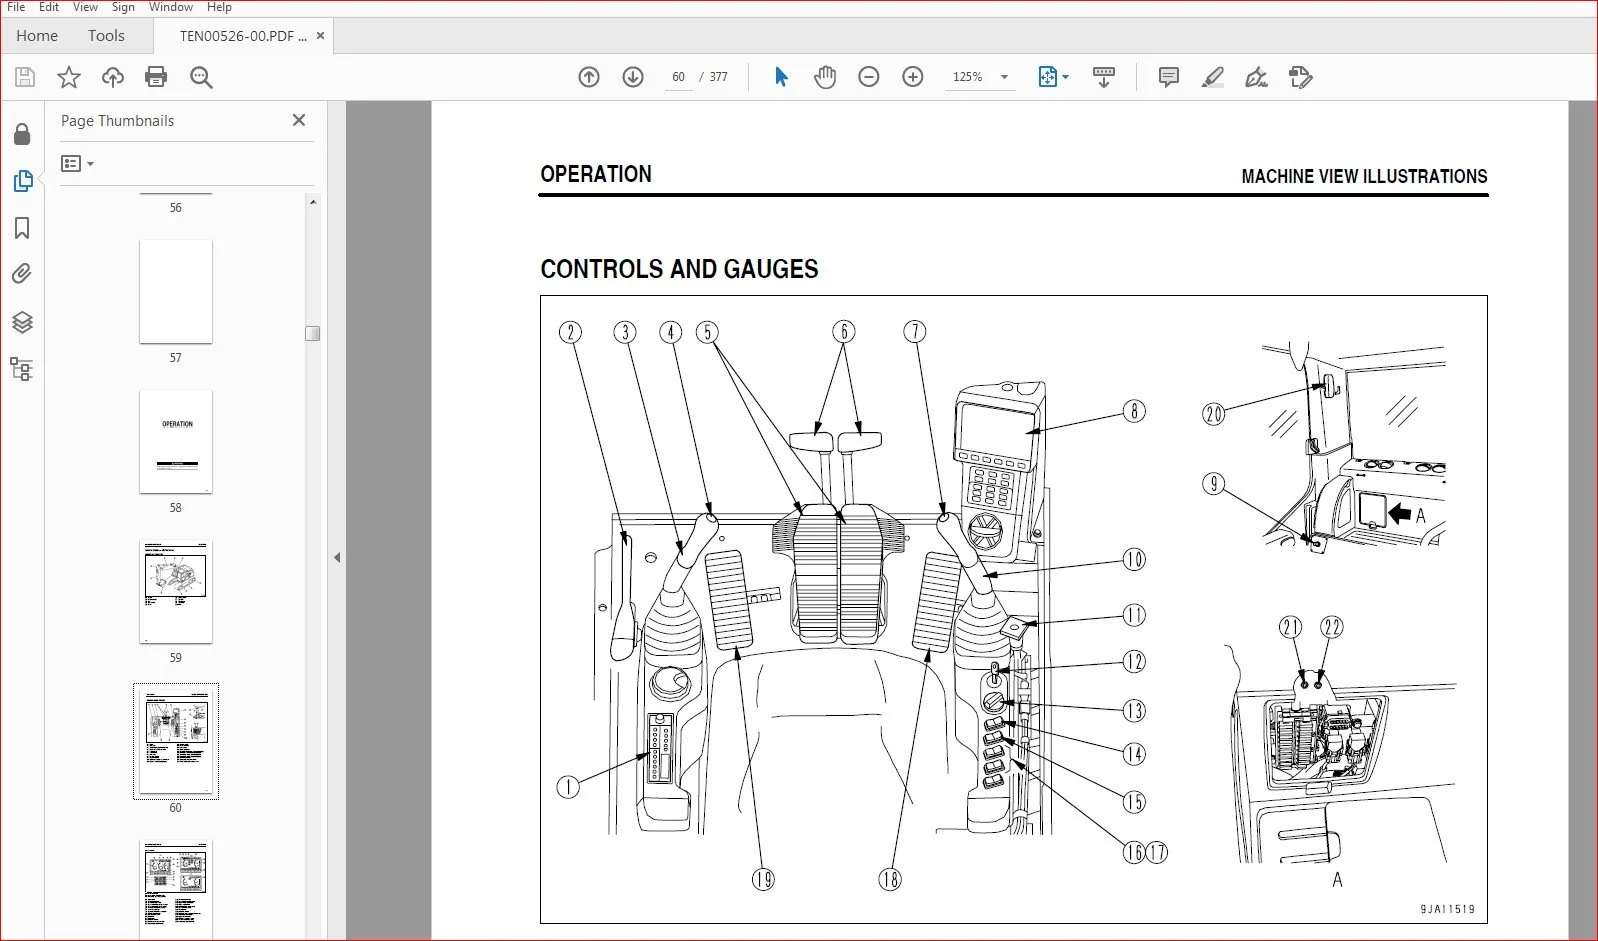Screen dimensions: 1598x941
Task: Click the stamp/send for signature icon
Action: click(x=1300, y=77)
